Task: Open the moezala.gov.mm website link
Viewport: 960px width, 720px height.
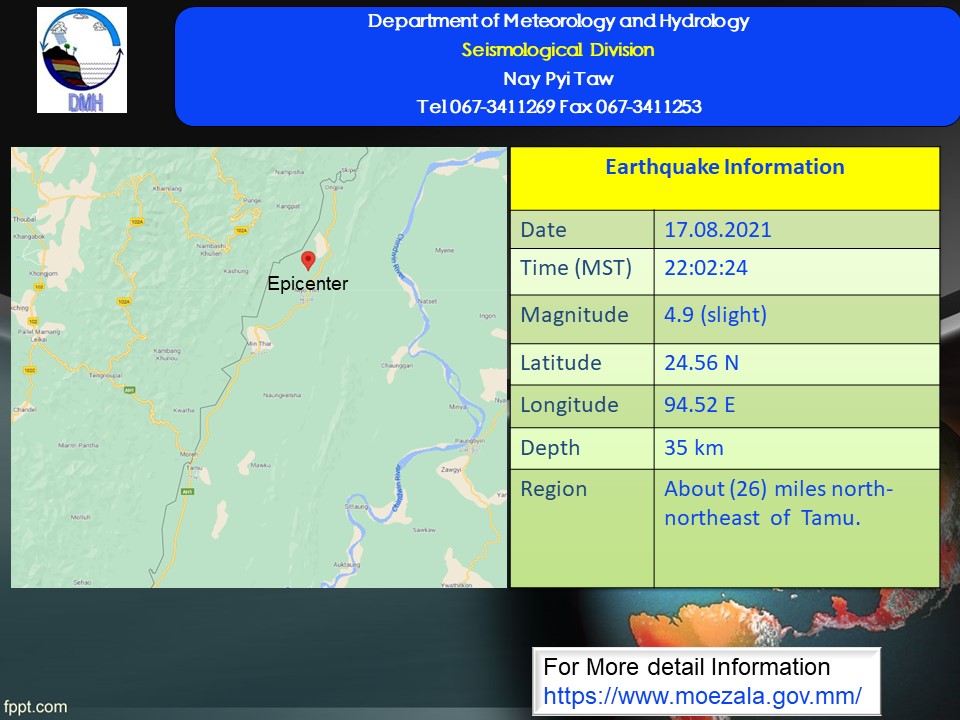Action: pos(702,693)
